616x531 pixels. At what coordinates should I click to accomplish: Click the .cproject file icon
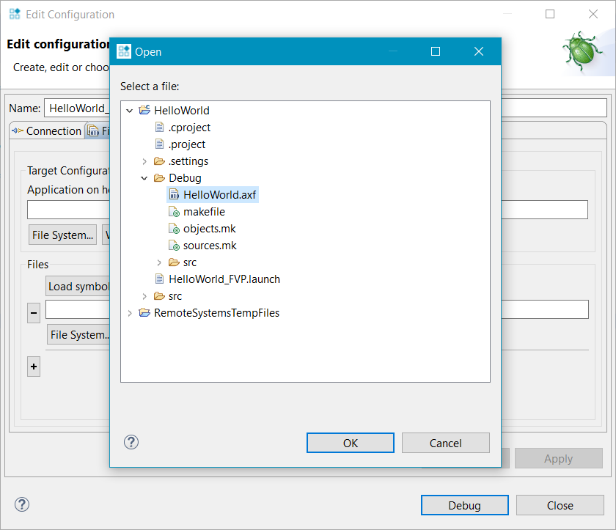[159, 127]
